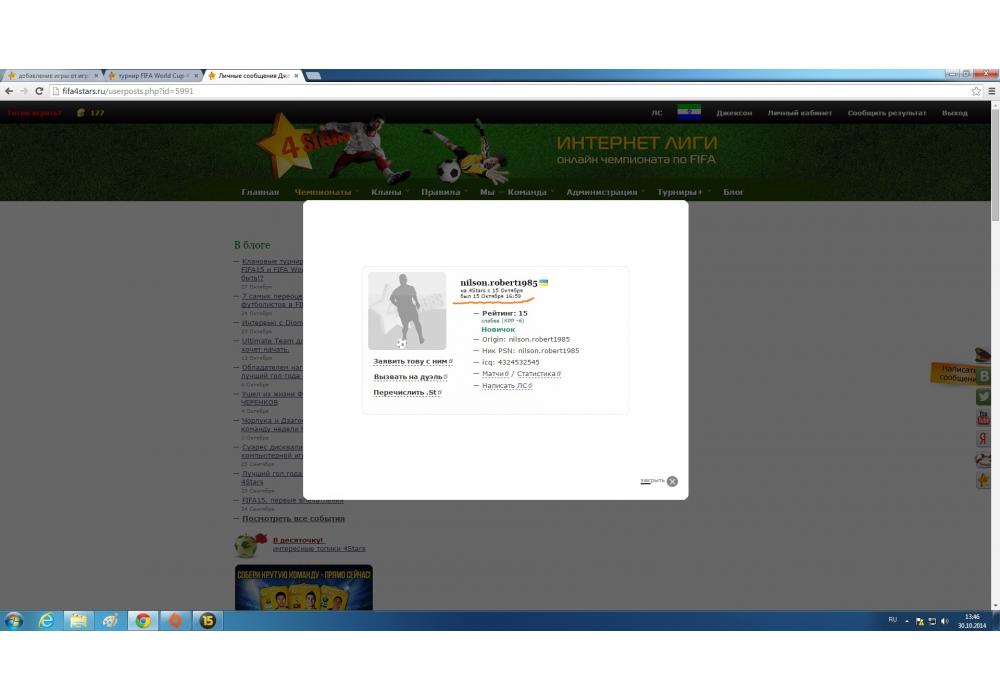The width and height of the screenshot is (1000, 700).
Task: Open Chrome from the taskbar
Action: (143, 620)
